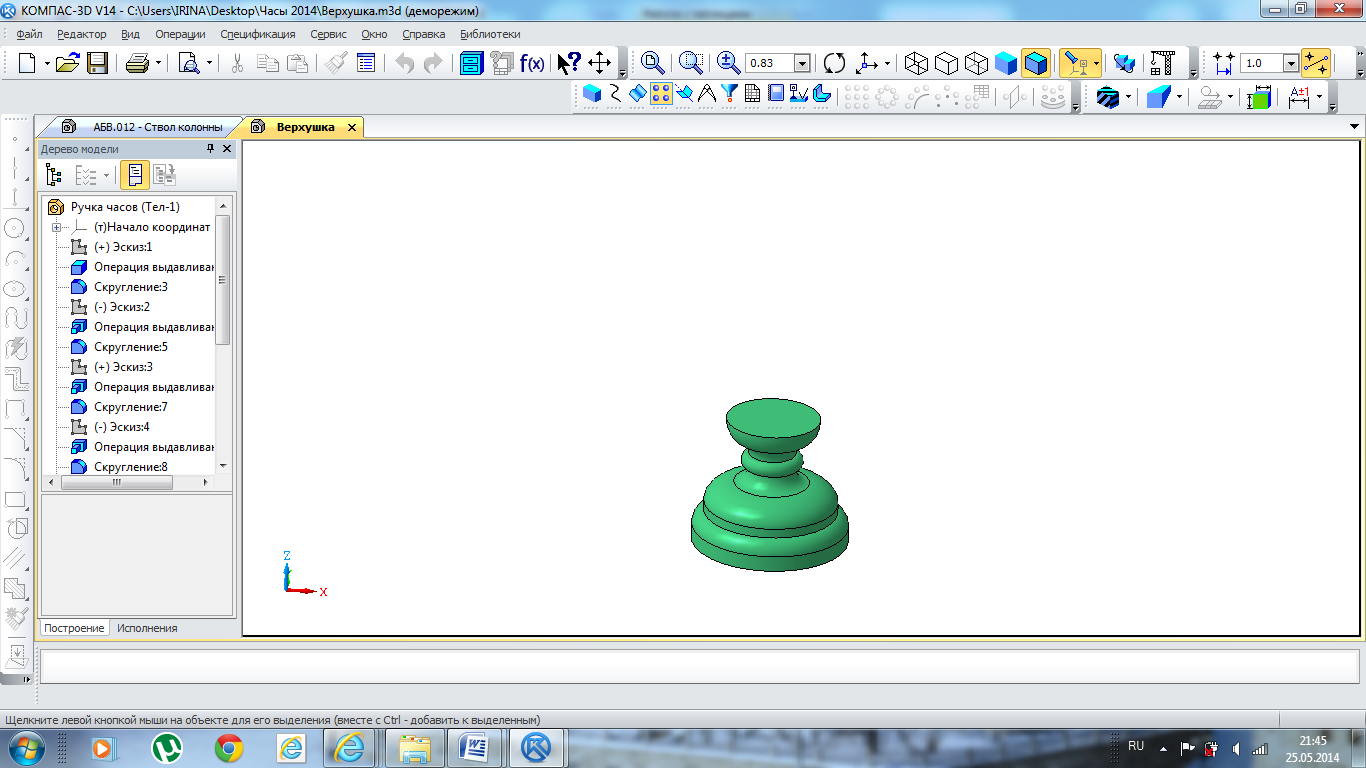Click the Print icon in the toolbar
This screenshot has width=1366, height=768.
tap(138, 63)
